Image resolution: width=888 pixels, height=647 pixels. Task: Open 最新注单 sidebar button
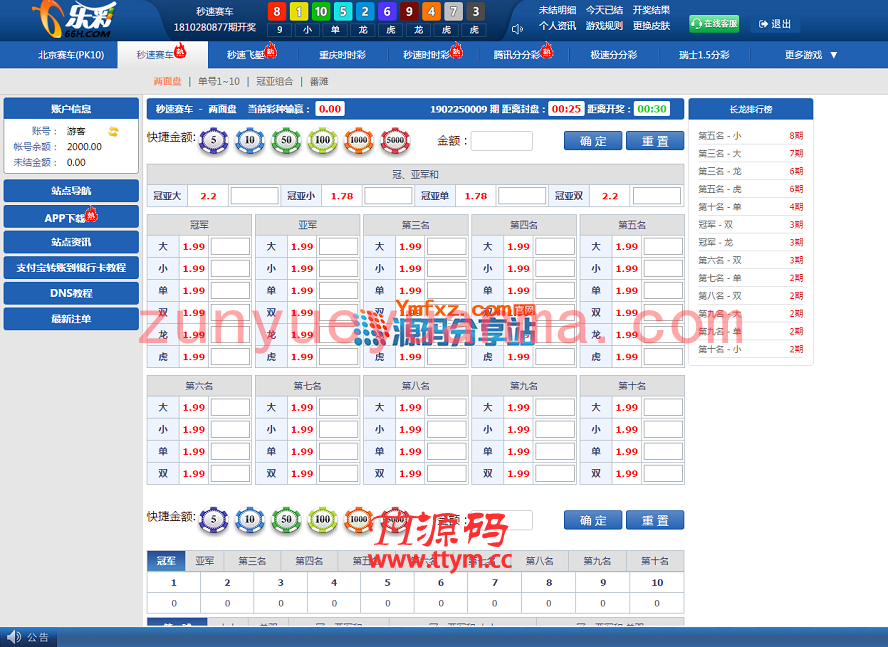coord(71,319)
